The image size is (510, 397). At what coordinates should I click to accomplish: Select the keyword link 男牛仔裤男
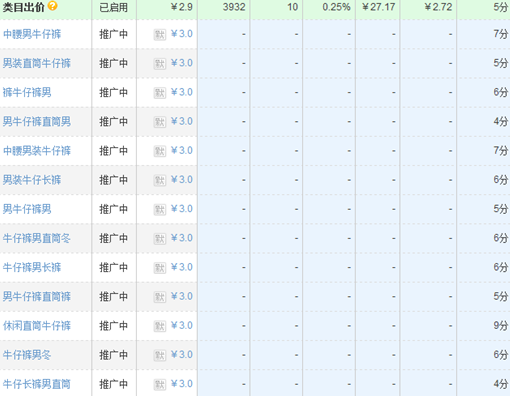(x=27, y=209)
